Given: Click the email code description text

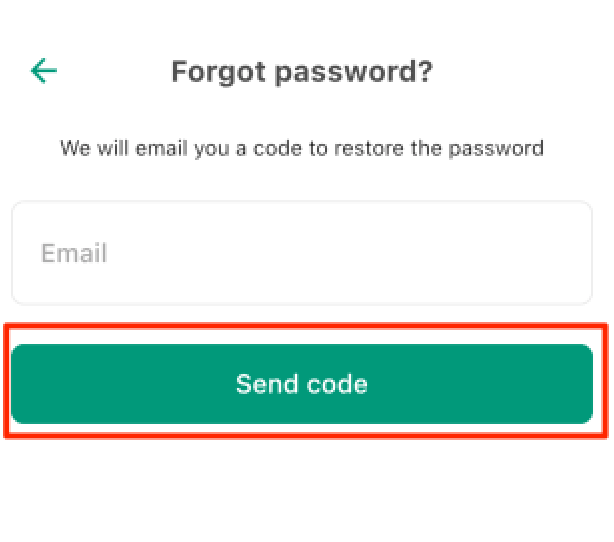Looking at the screenshot, I should coord(302,149).
